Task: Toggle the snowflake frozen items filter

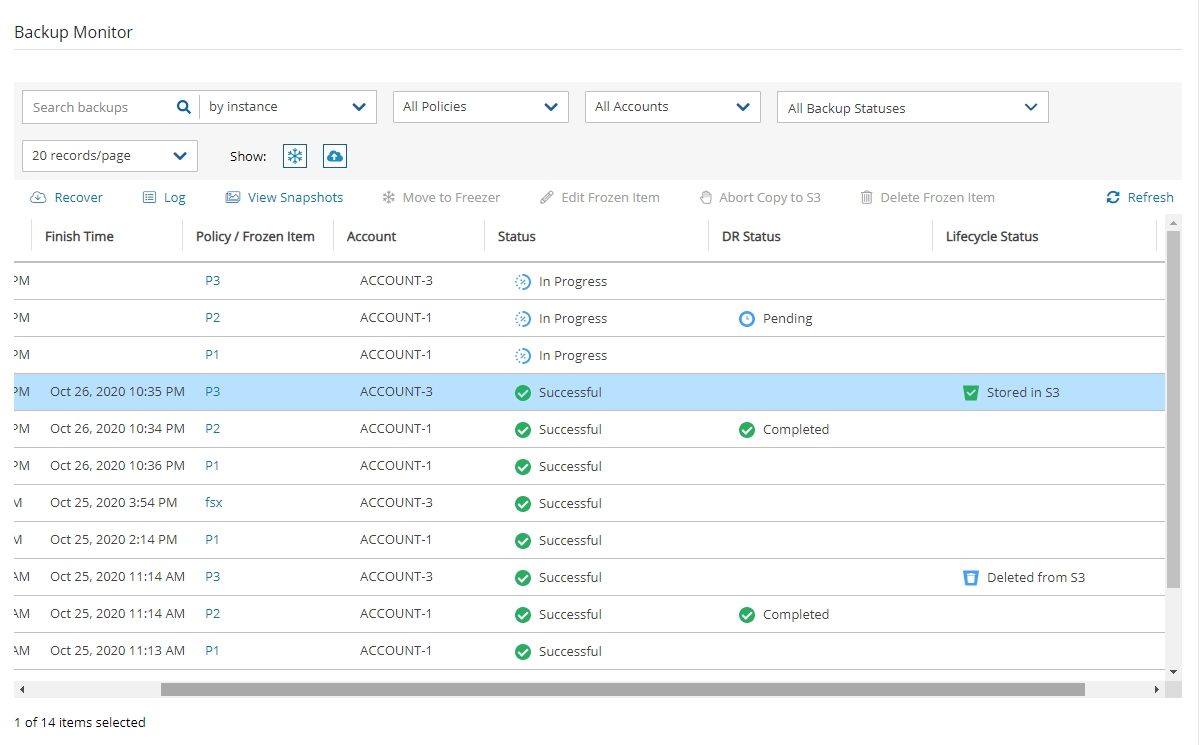Action: pyautogui.click(x=295, y=156)
